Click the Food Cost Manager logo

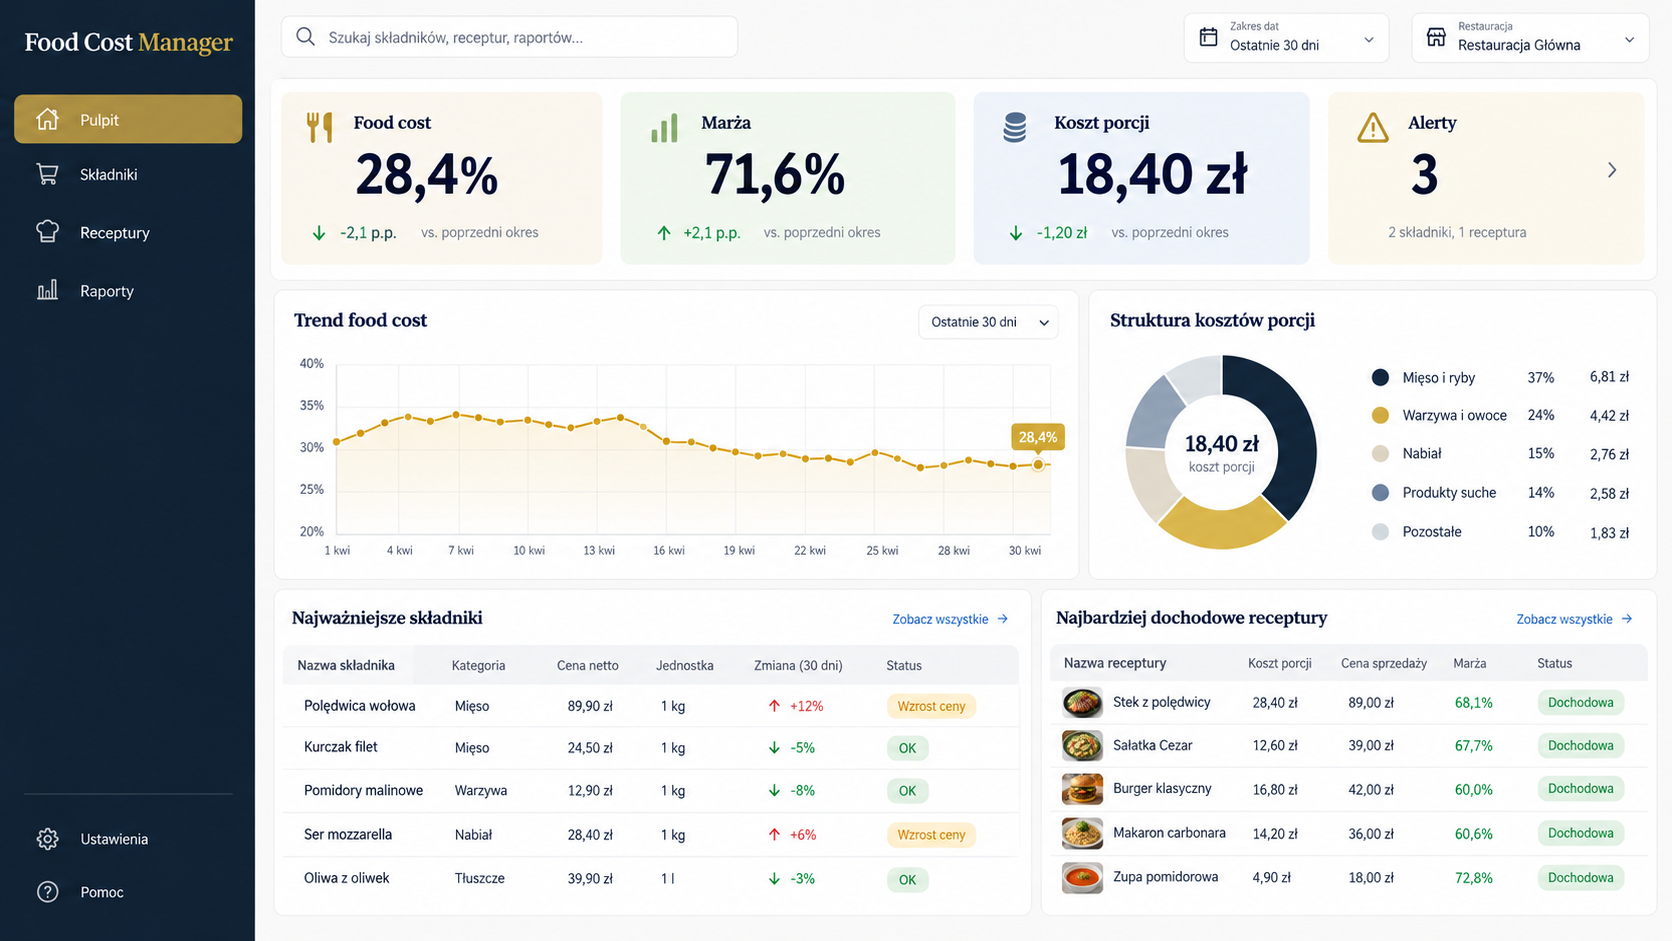pos(128,42)
